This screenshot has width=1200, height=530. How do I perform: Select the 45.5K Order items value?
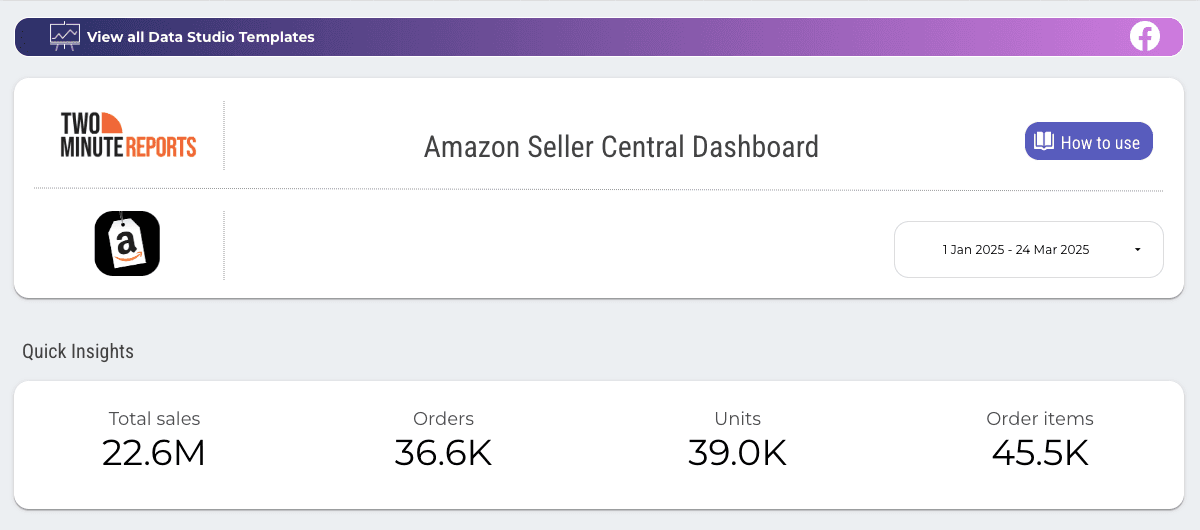(x=1040, y=454)
